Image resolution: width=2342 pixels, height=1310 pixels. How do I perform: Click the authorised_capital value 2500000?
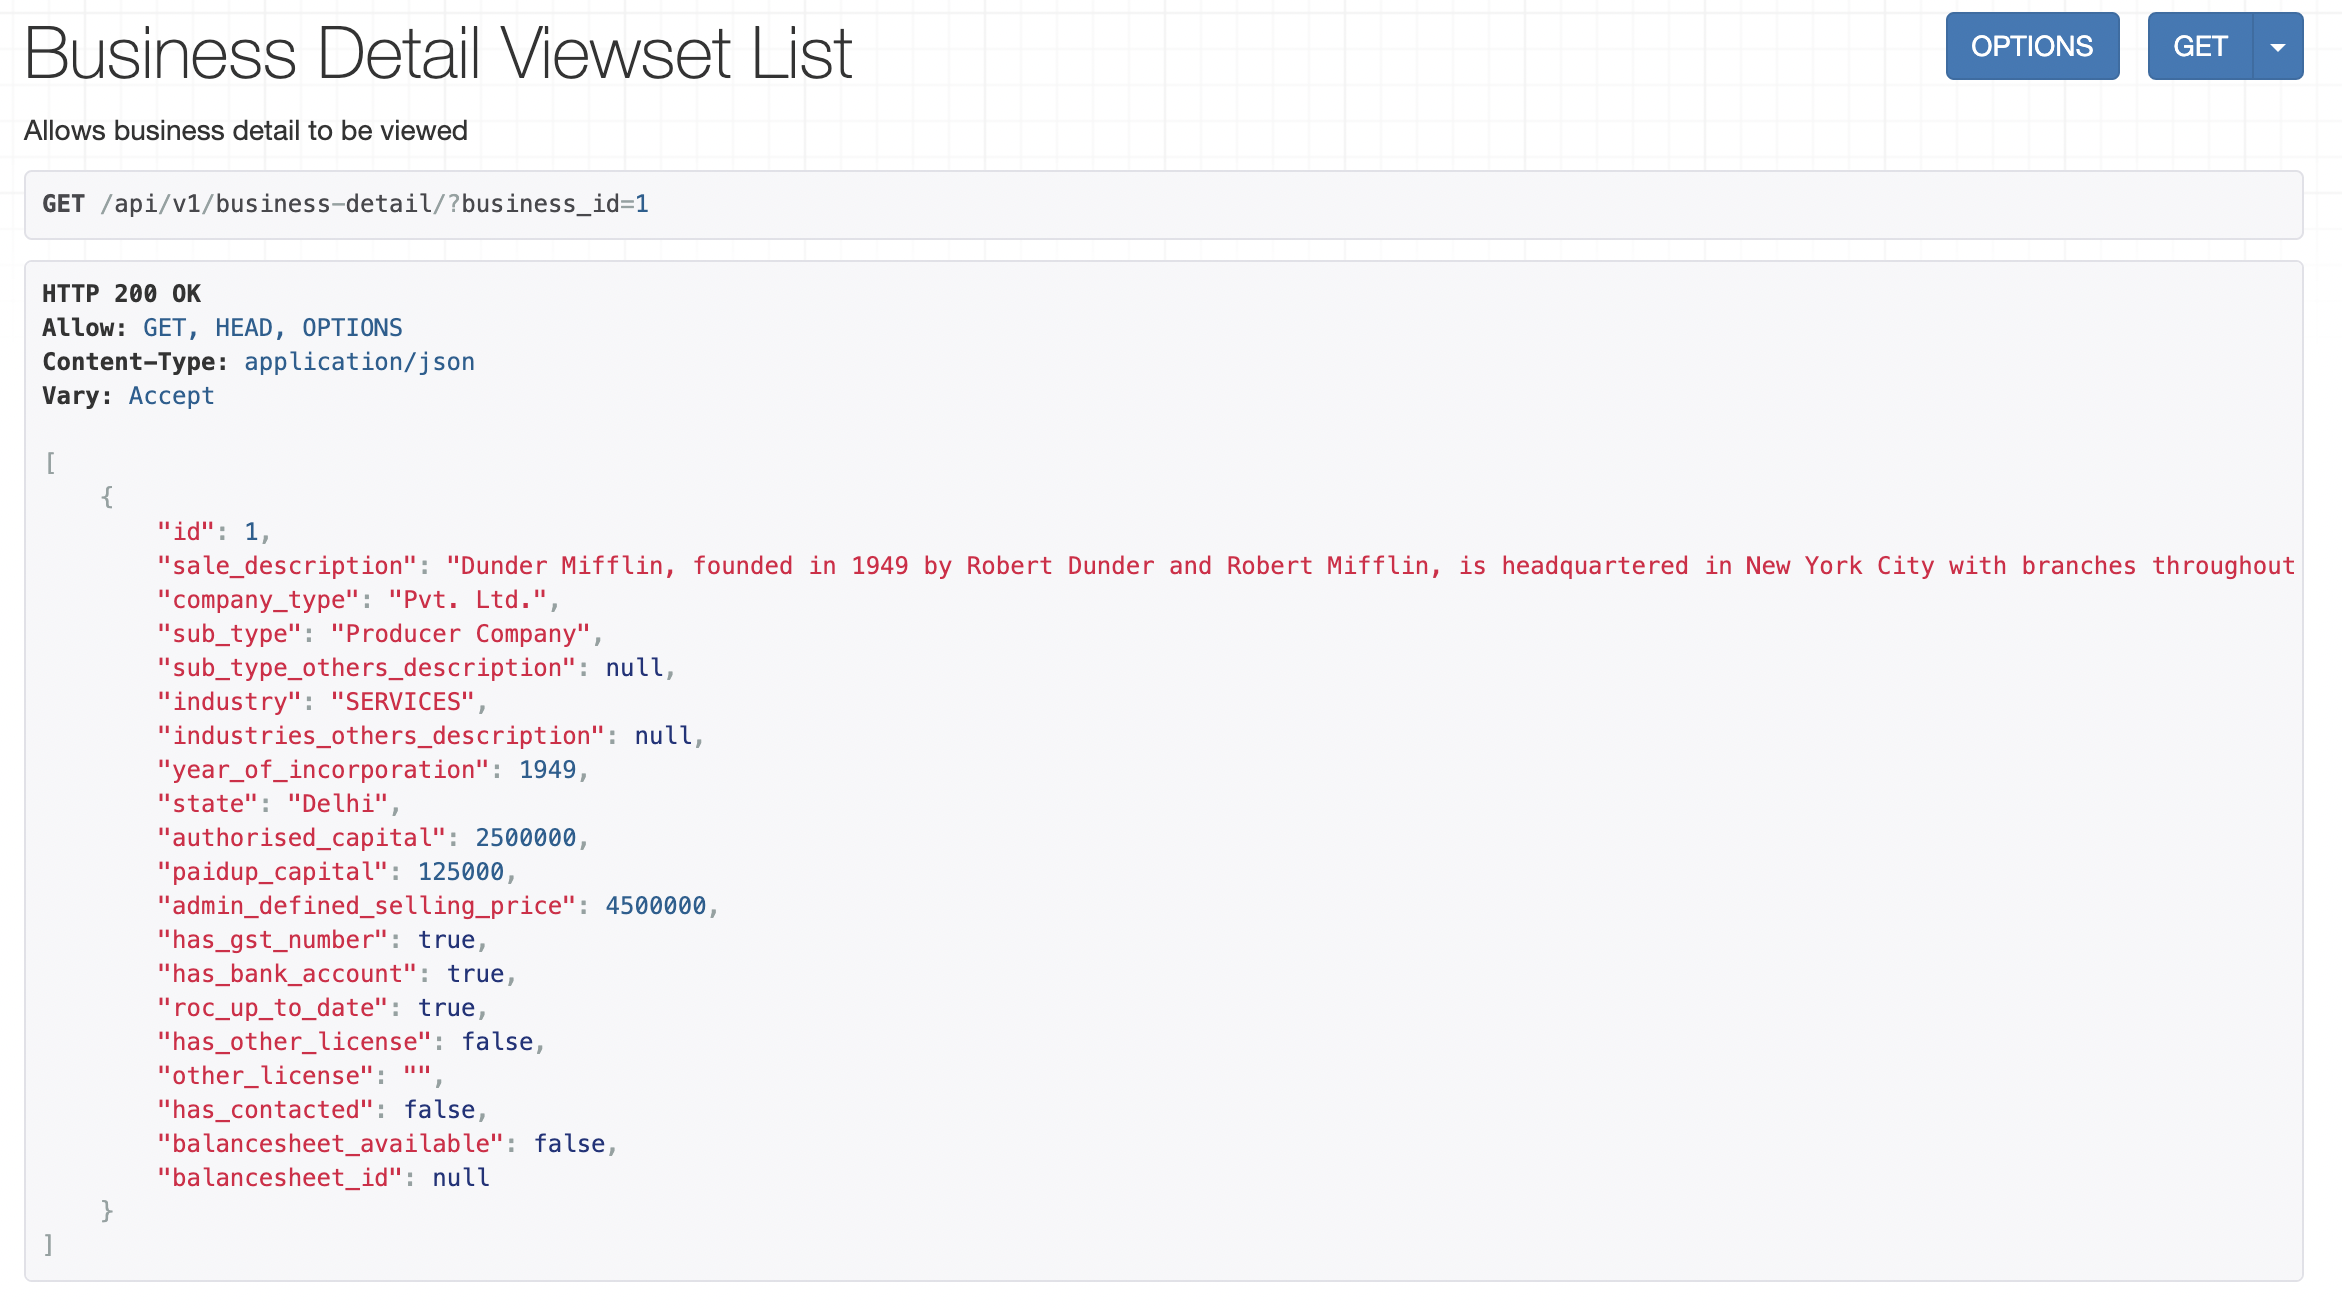(525, 838)
